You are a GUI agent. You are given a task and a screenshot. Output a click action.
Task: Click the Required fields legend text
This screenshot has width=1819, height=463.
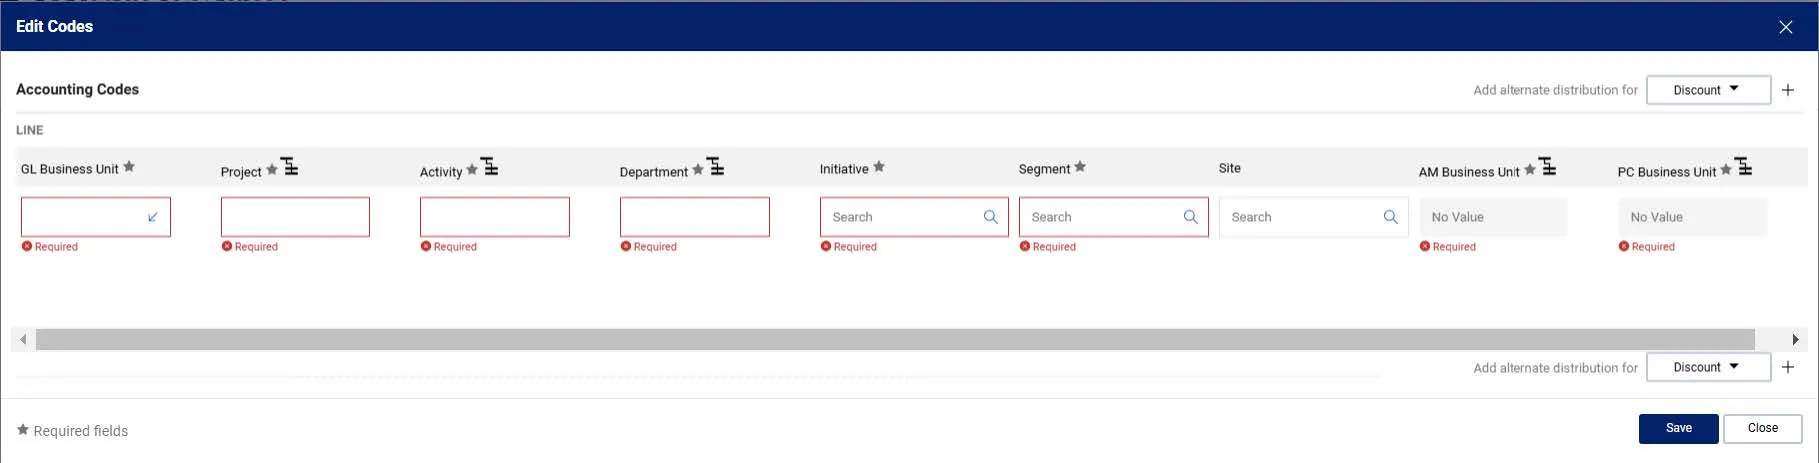80,431
